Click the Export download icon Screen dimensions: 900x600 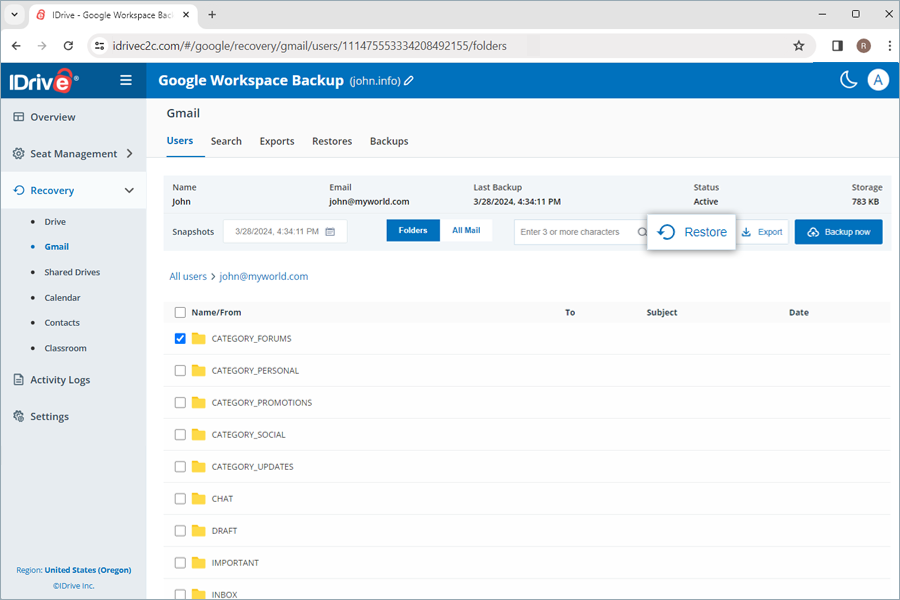(745, 231)
